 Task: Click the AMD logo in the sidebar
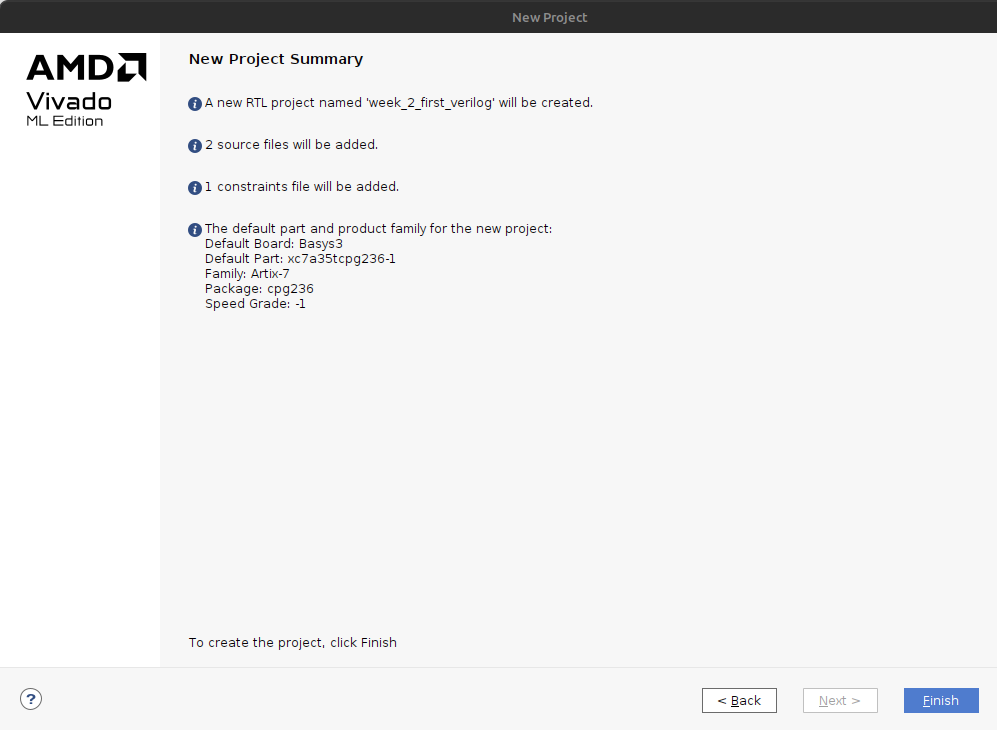[86, 67]
